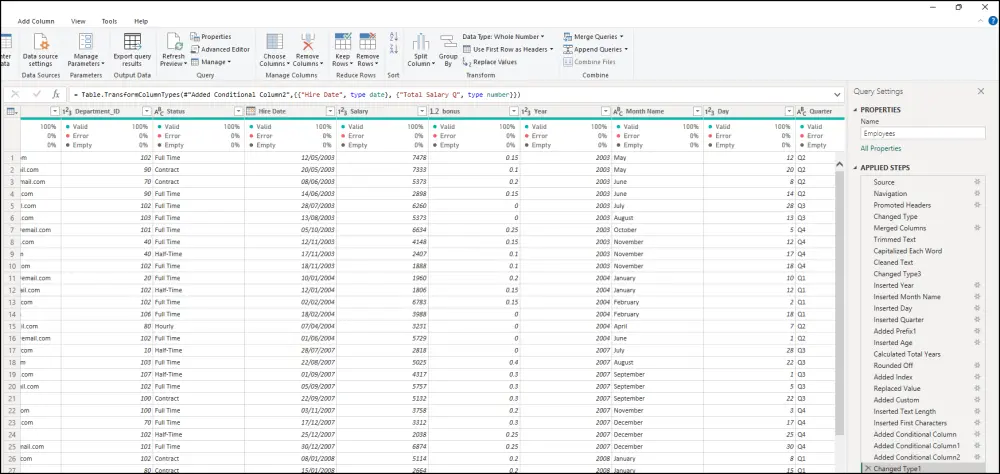The image size is (1000, 474).
Task: Click the fx formula icon
Action: pyautogui.click(x=55, y=94)
